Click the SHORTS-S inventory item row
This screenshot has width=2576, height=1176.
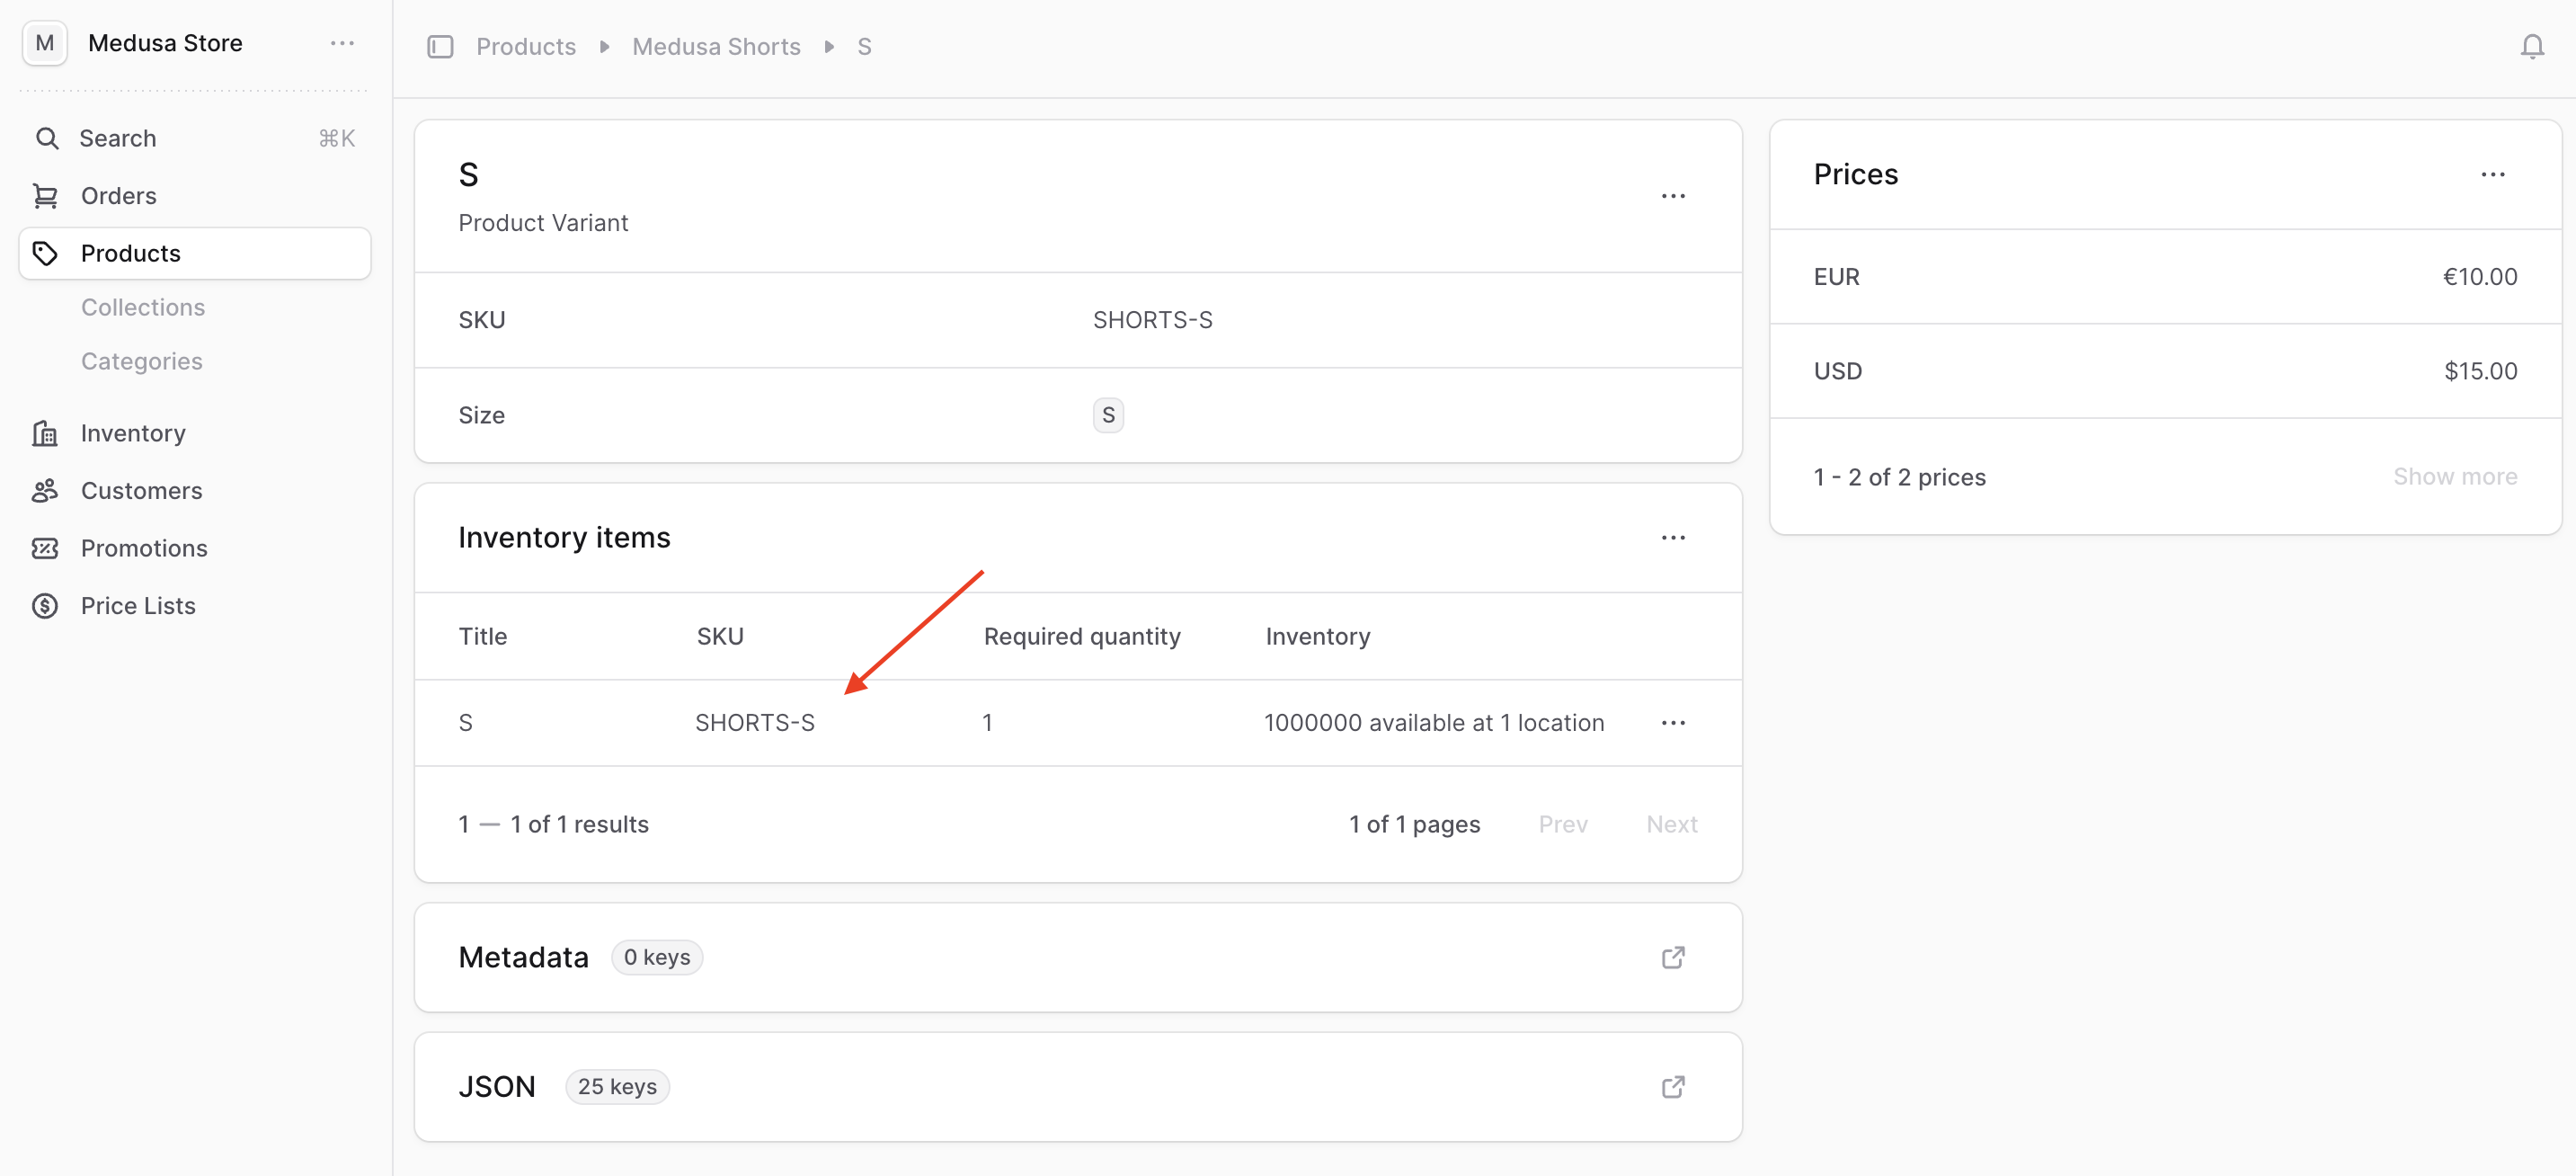[x=755, y=723]
